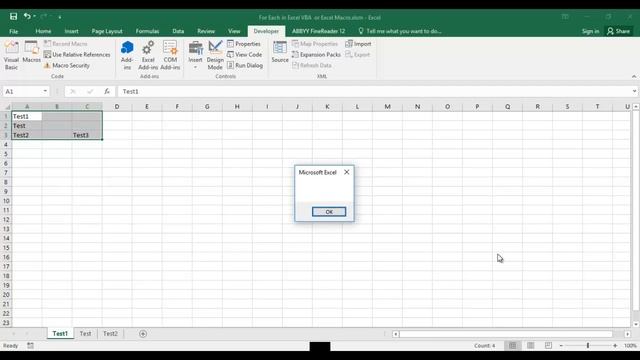
Task: Open Macro Security settings
Action: (67, 65)
